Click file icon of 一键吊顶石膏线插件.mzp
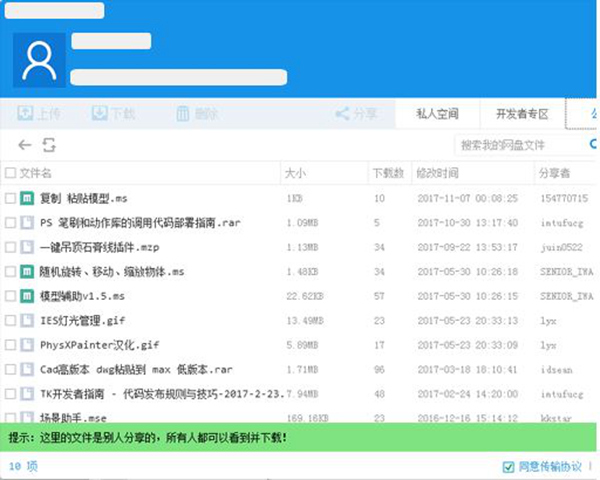The width and height of the screenshot is (600, 480). (x=27, y=247)
